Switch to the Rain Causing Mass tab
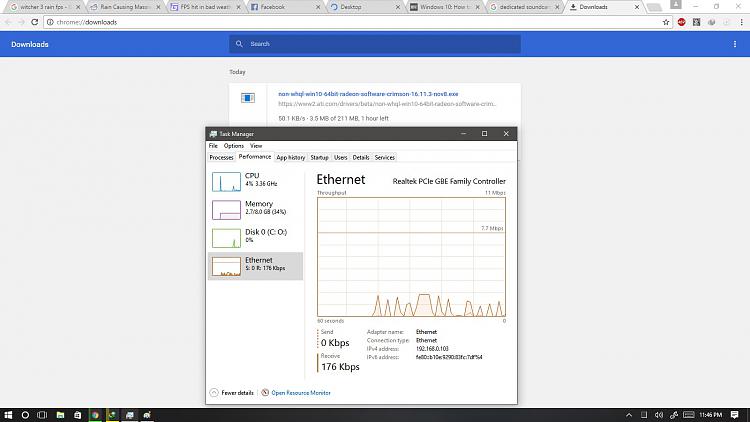Screen dimensions: 750x422 125,7
